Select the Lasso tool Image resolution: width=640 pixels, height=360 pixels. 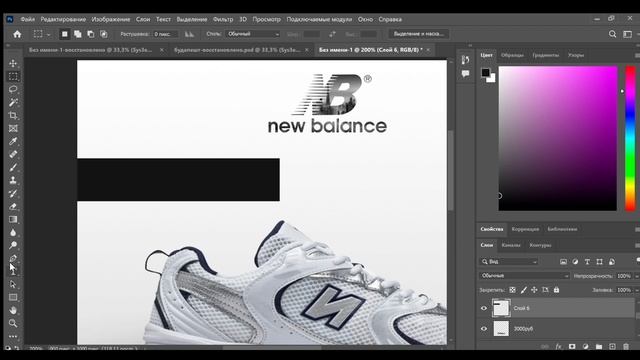click(x=13, y=89)
